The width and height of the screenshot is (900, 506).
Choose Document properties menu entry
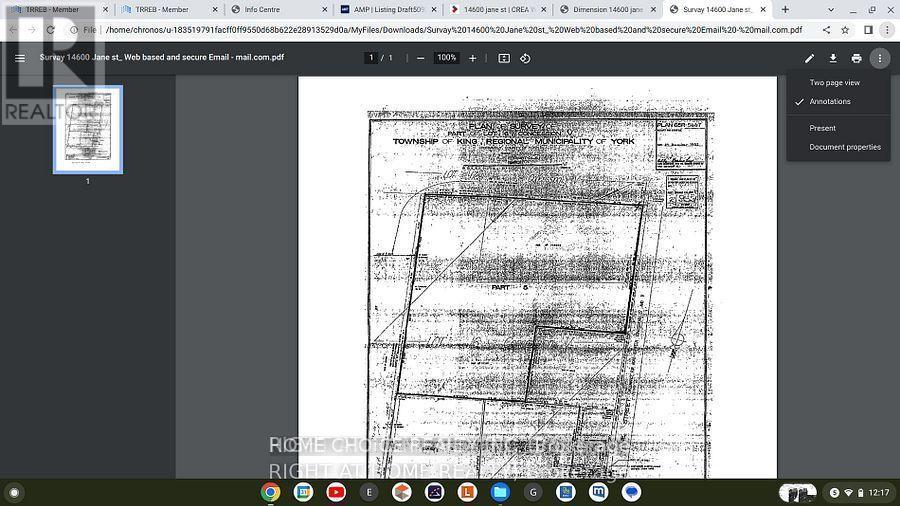click(x=845, y=147)
